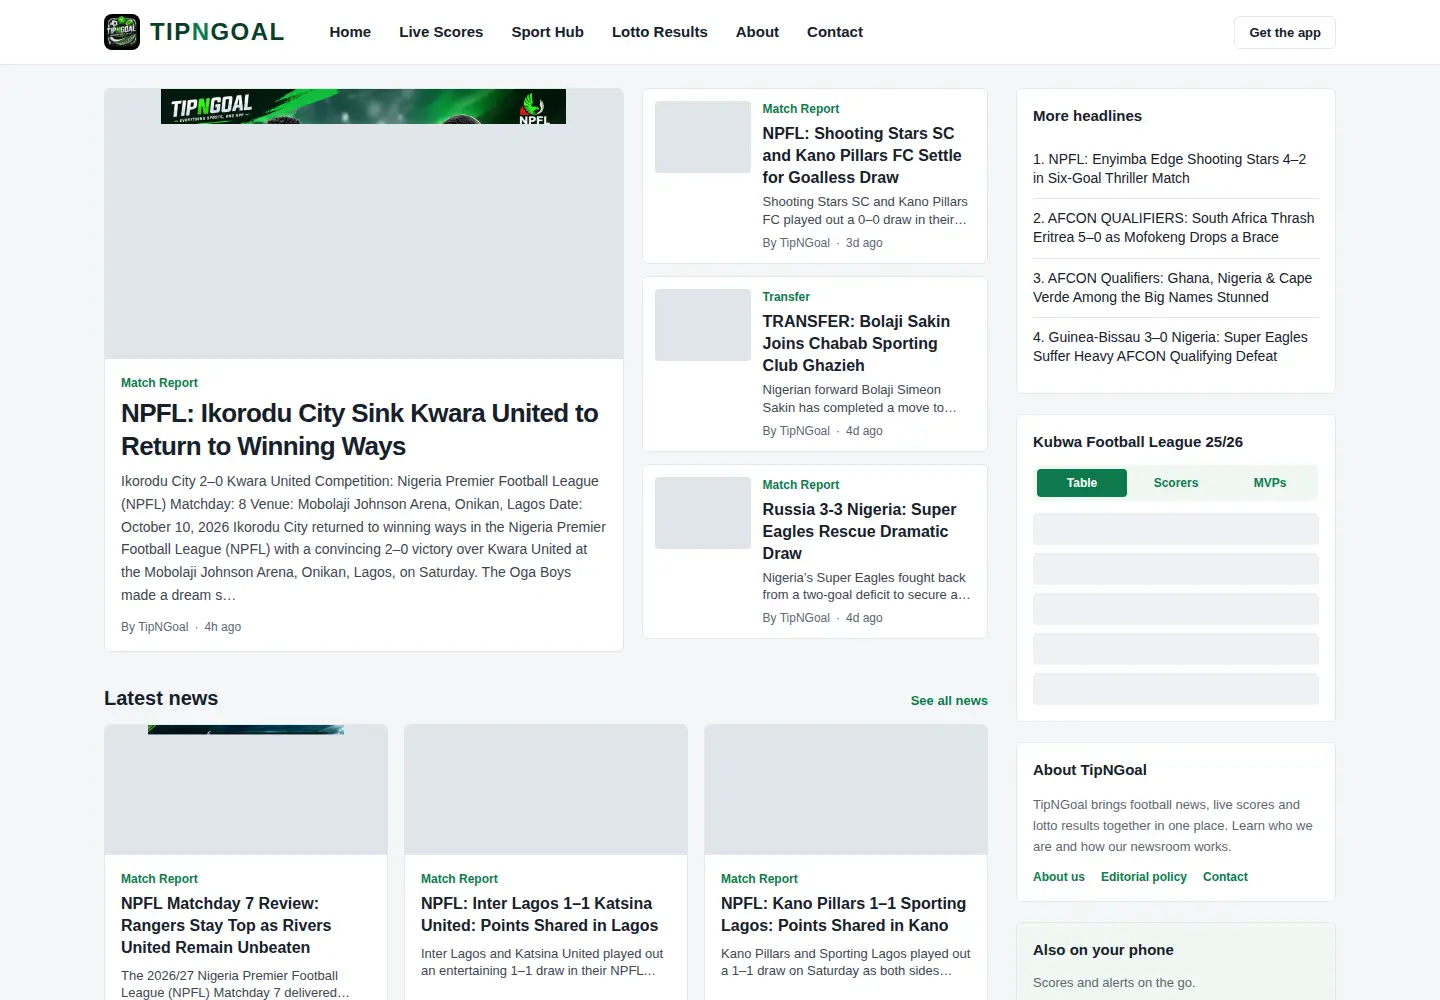
Task: Open the Home menu item
Action: [x=350, y=32]
